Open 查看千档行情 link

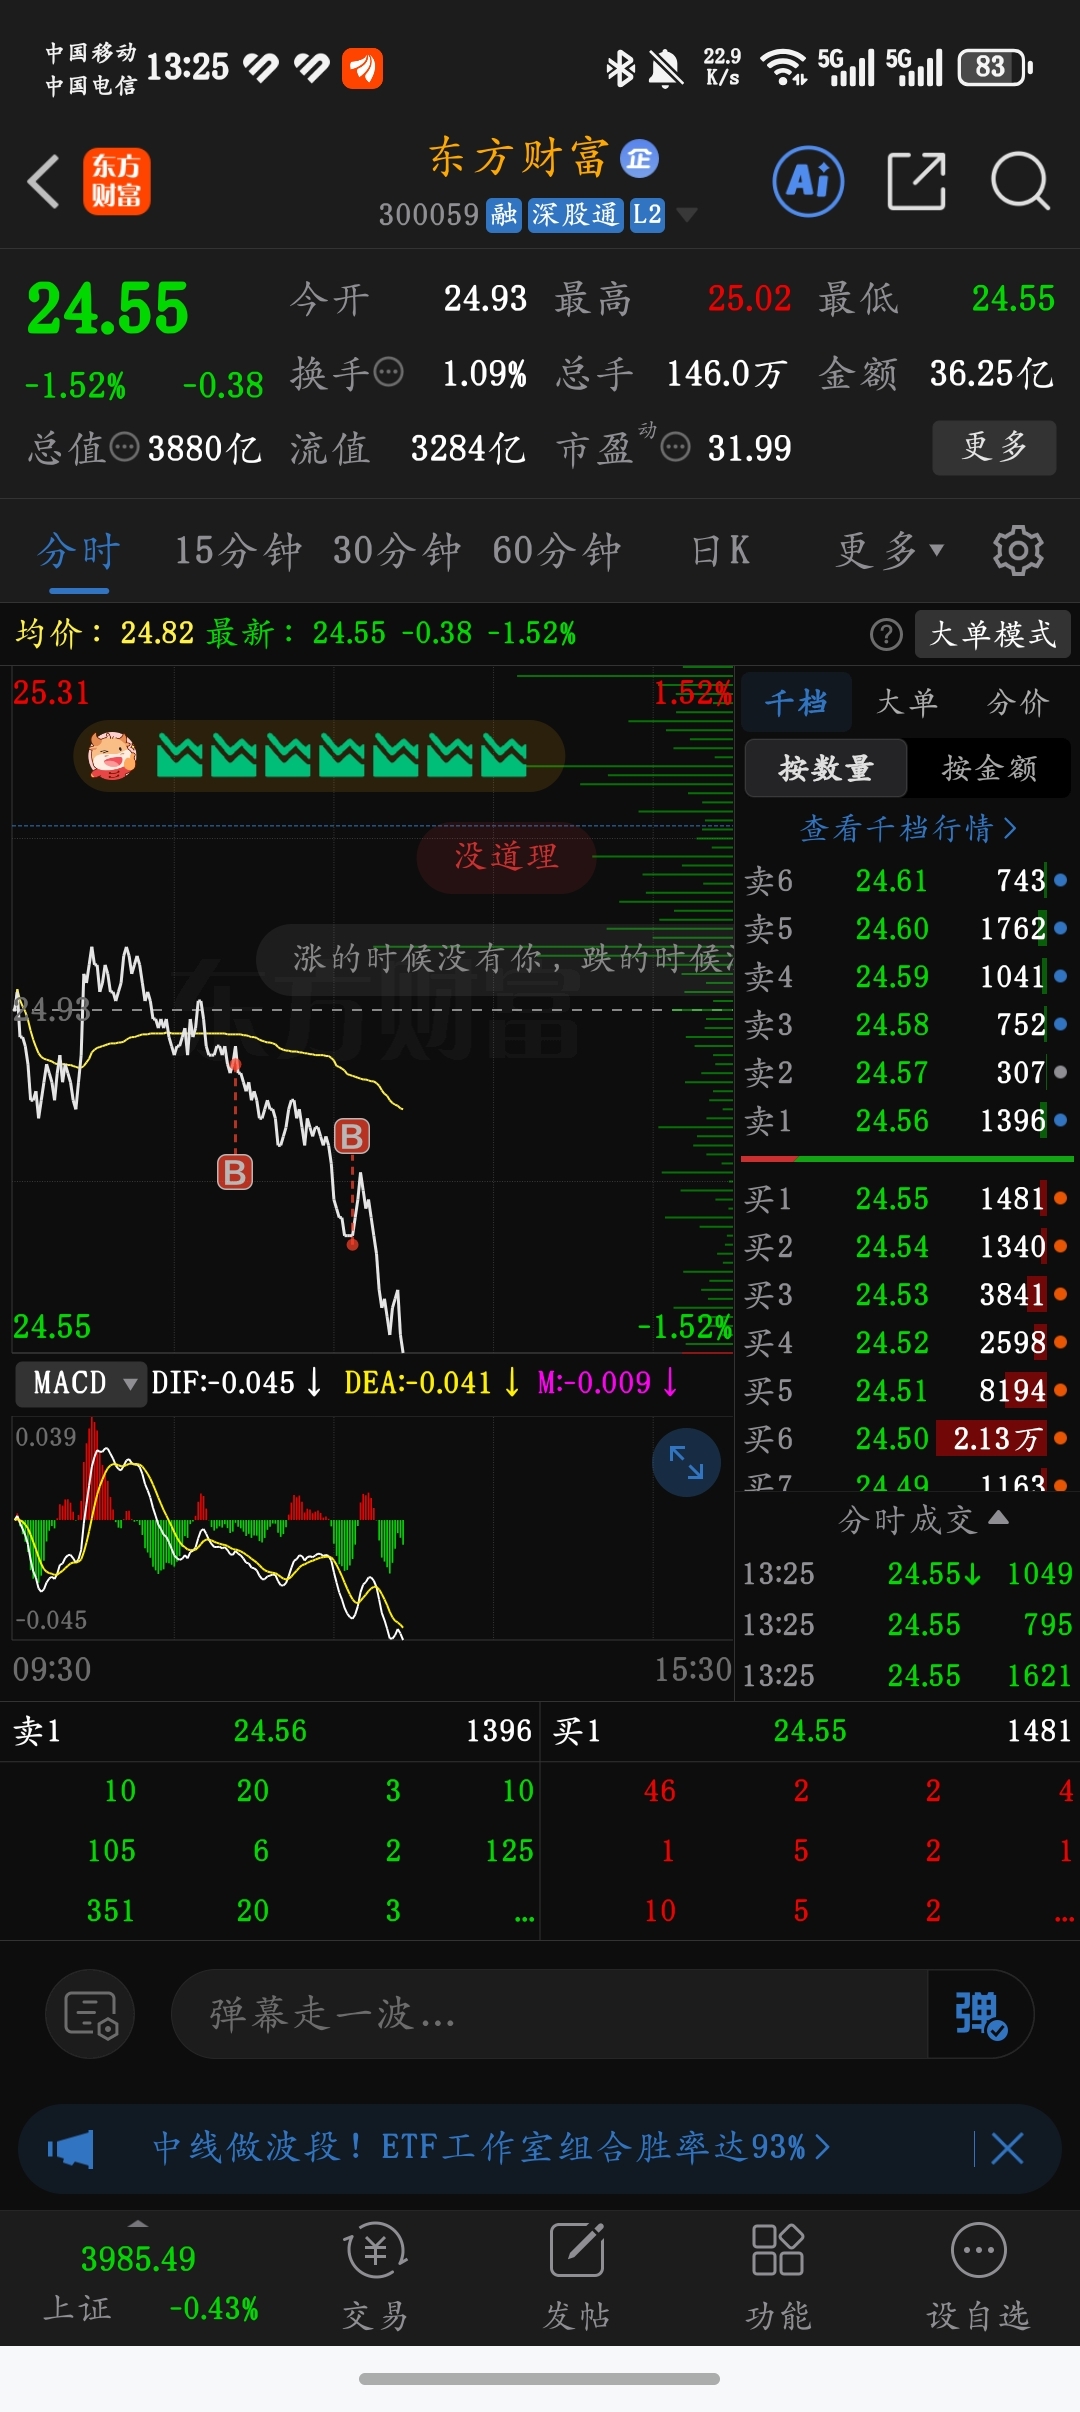tap(908, 828)
